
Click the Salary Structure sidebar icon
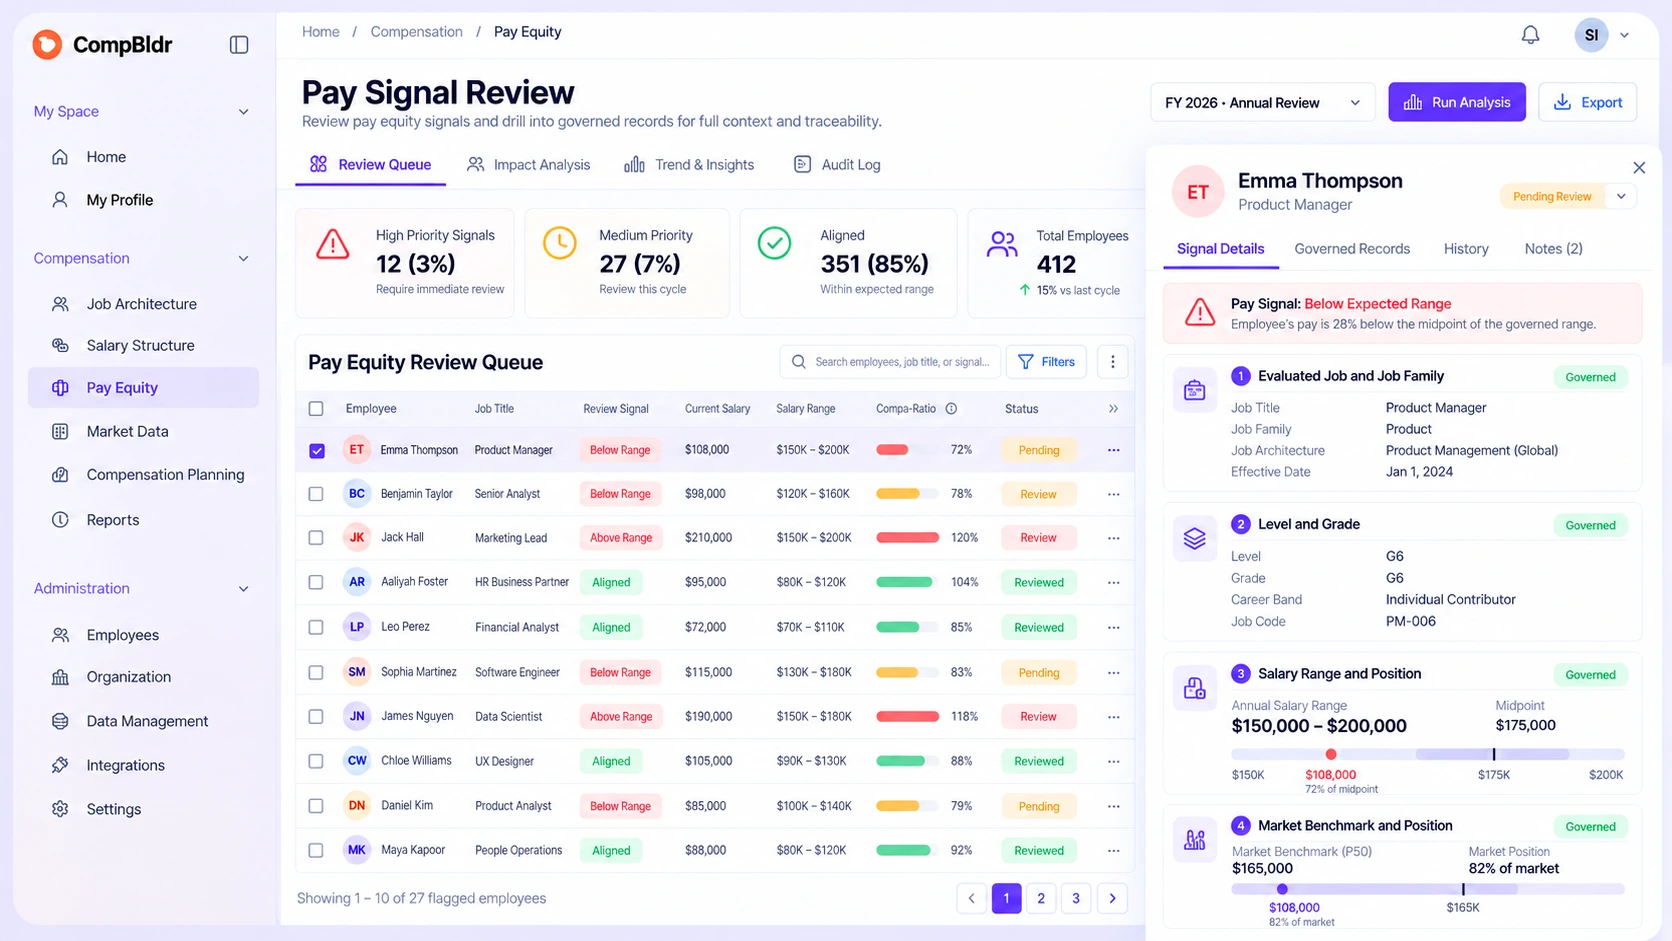[60, 345]
